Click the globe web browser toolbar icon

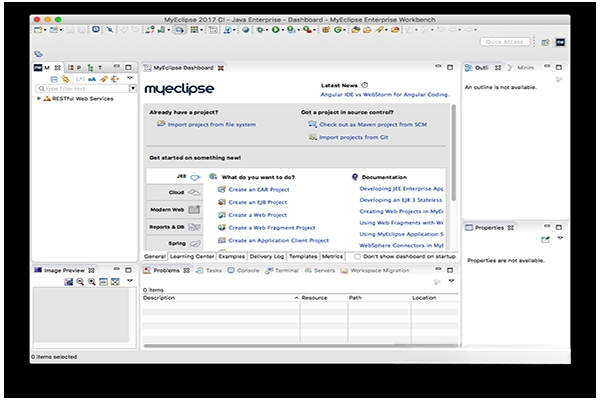246,29
